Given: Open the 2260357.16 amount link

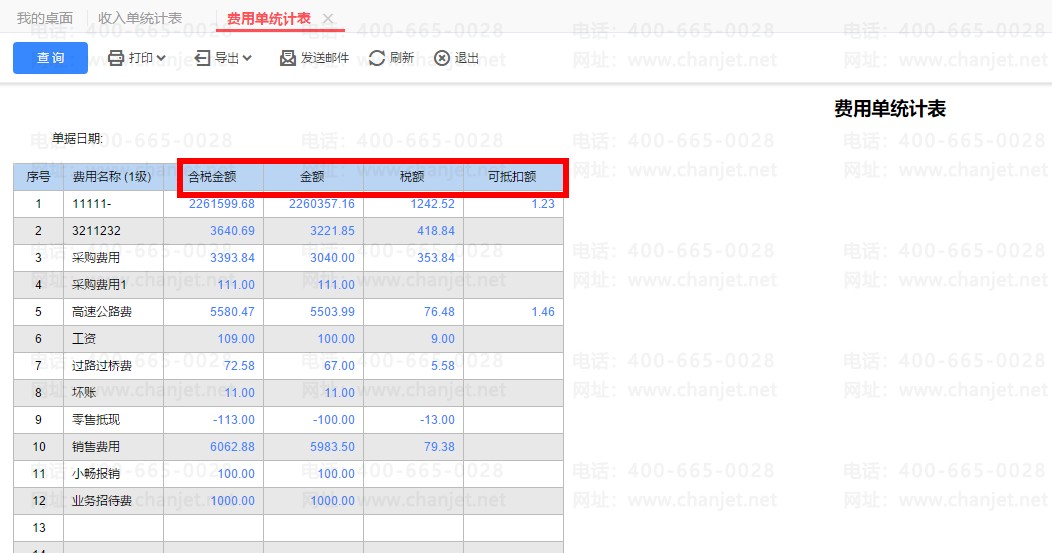Looking at the screenshot, I should [321, 204].
